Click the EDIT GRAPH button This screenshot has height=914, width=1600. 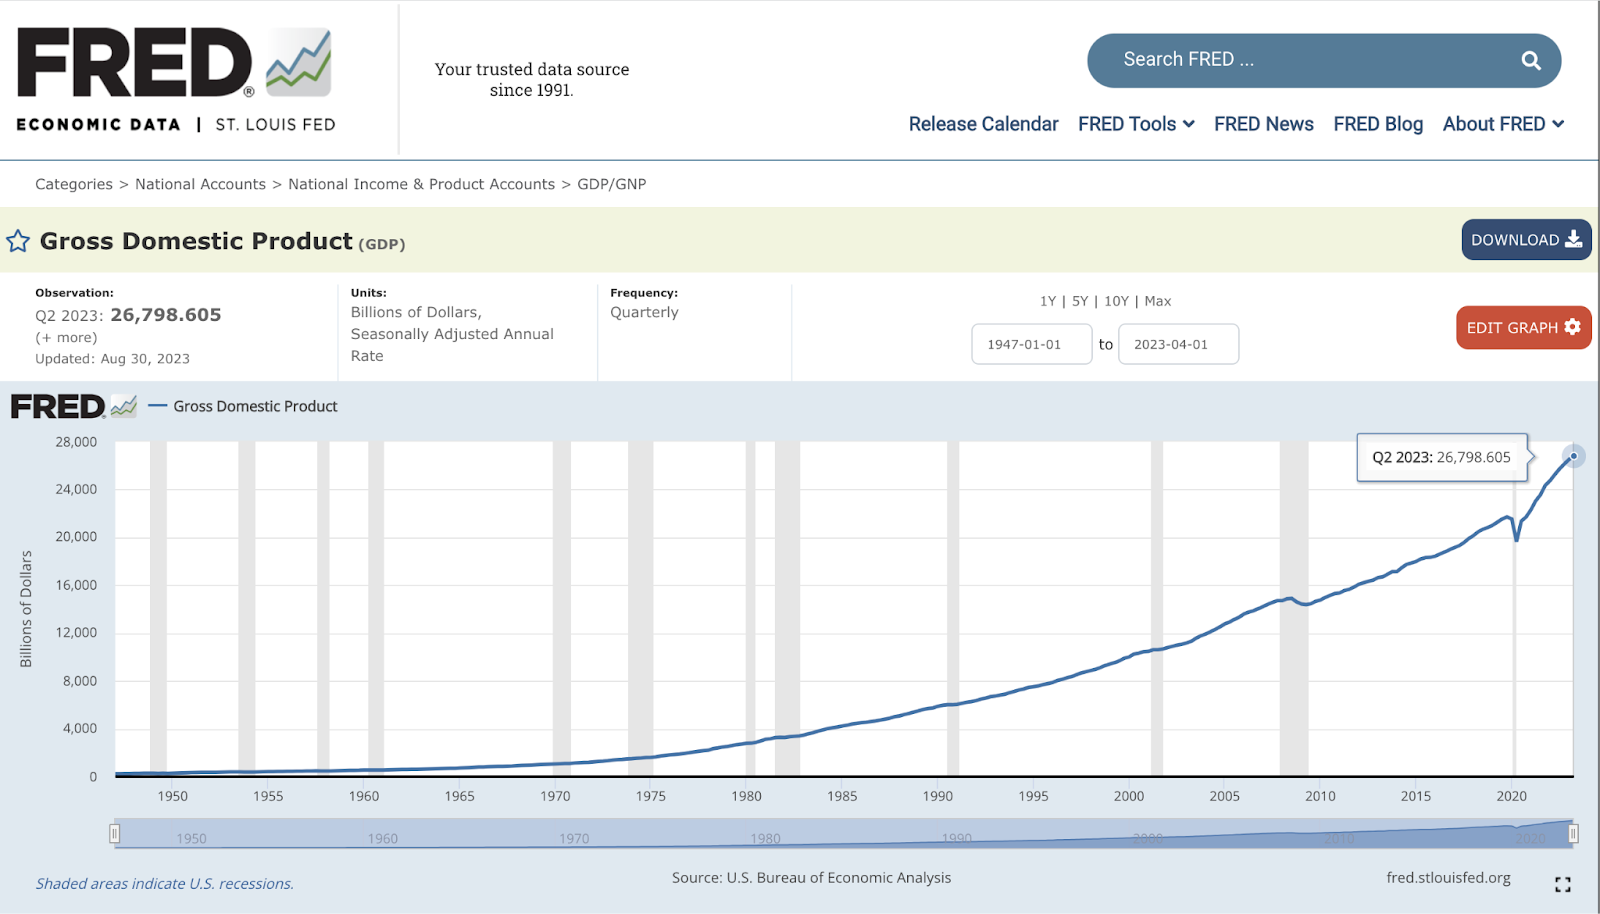coord(1523,328)
